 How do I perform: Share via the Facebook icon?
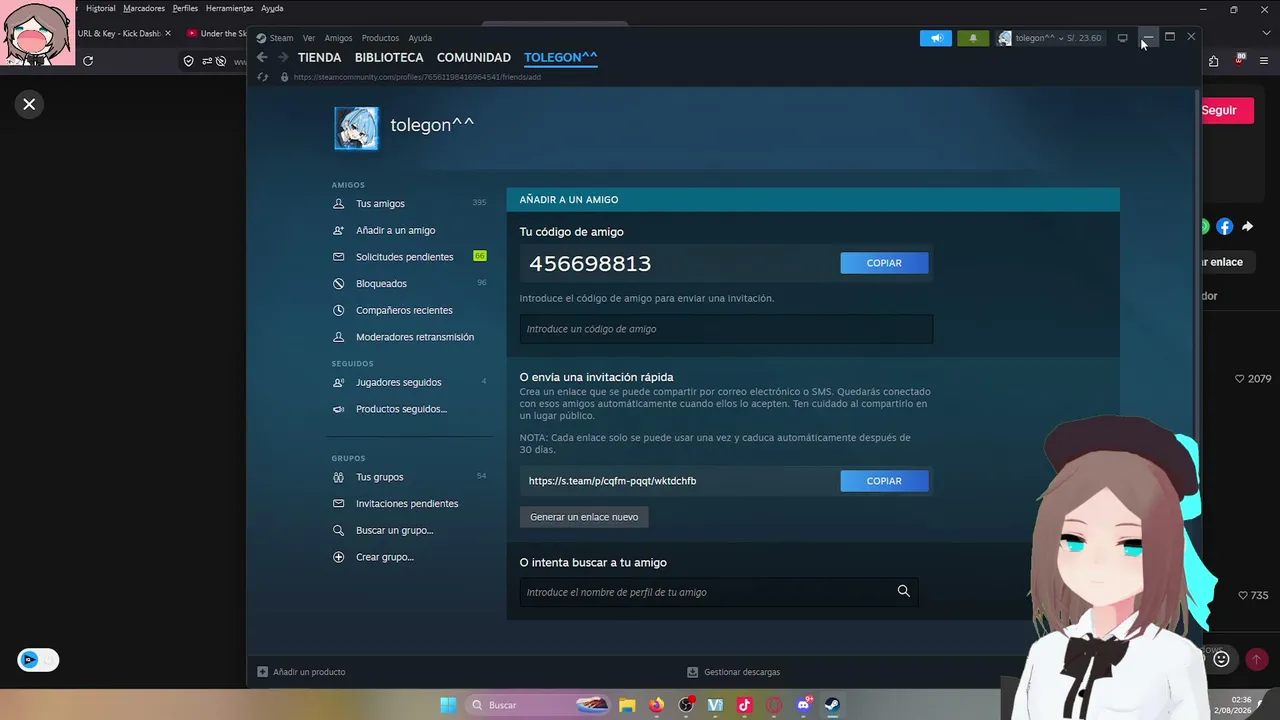tap(1225, 227)
